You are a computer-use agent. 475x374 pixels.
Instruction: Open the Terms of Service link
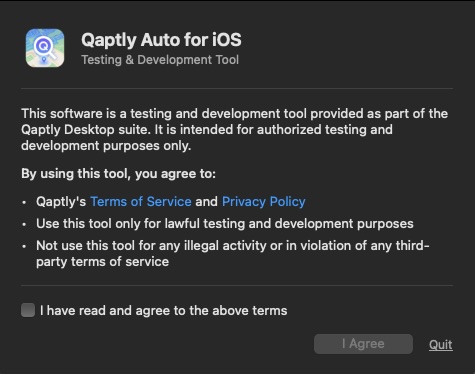tap(141, 201)
